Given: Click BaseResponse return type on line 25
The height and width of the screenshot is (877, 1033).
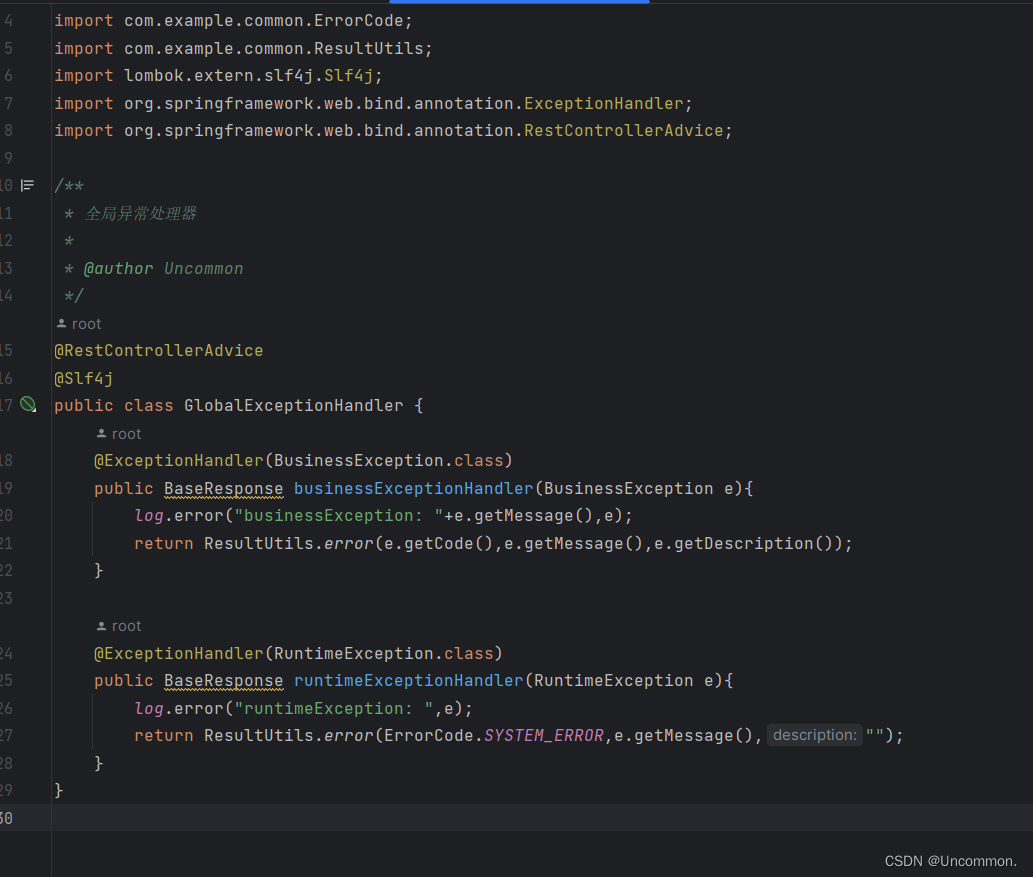Looking at the screenshot, I should (x=223, y=681).
